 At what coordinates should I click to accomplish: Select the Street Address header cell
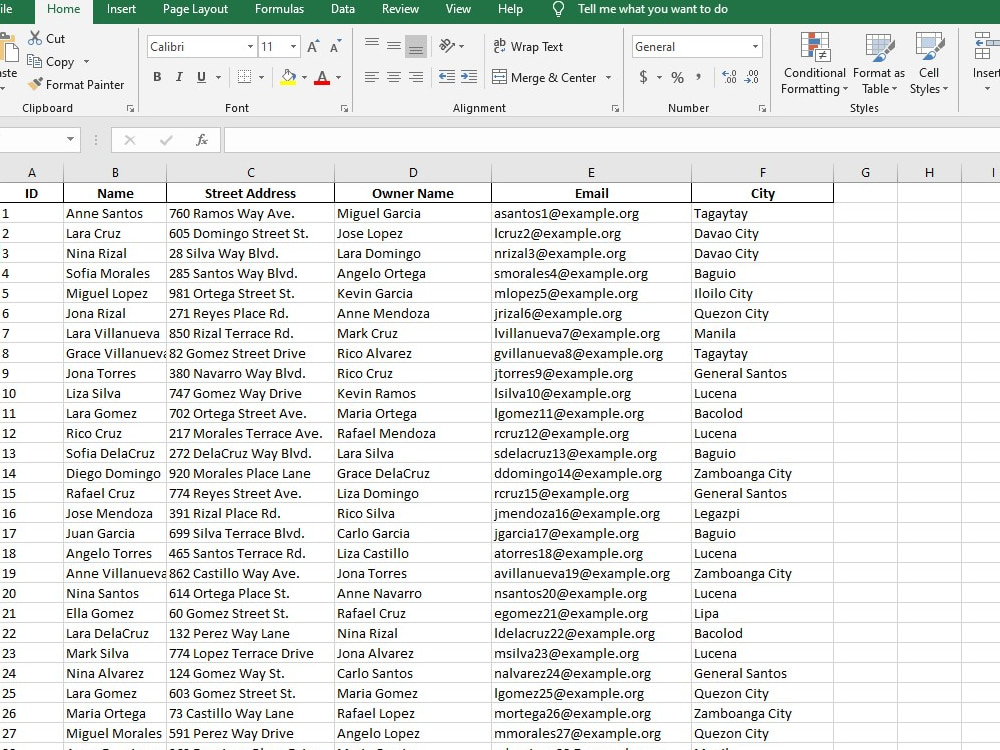[x=250, y=193]
